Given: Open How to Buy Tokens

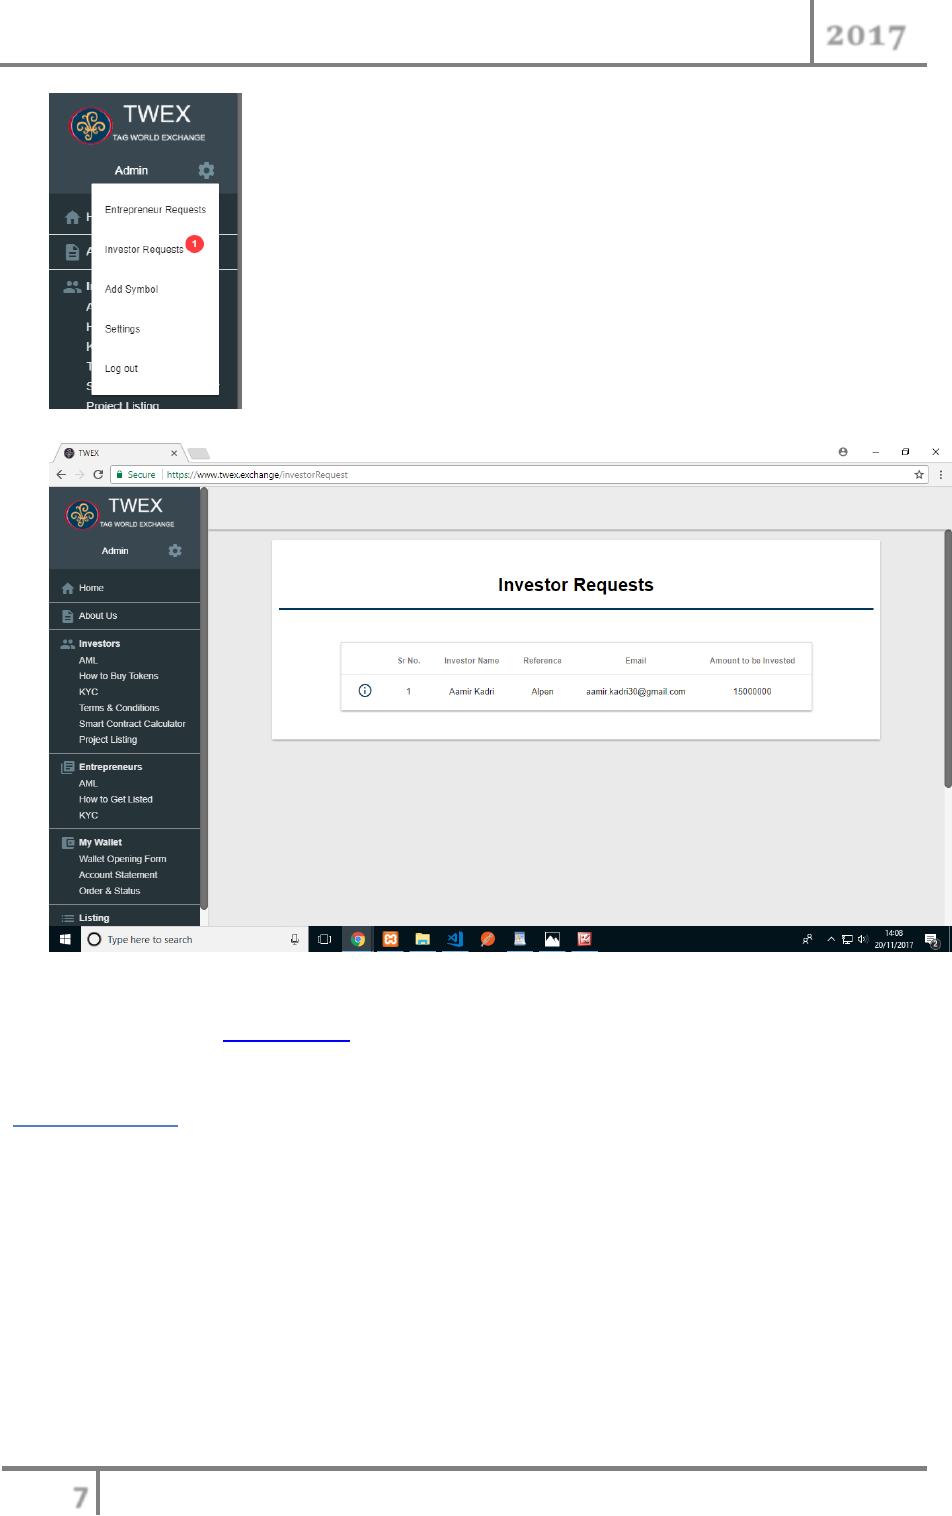Looking at the screenshot, I should 118,676.
